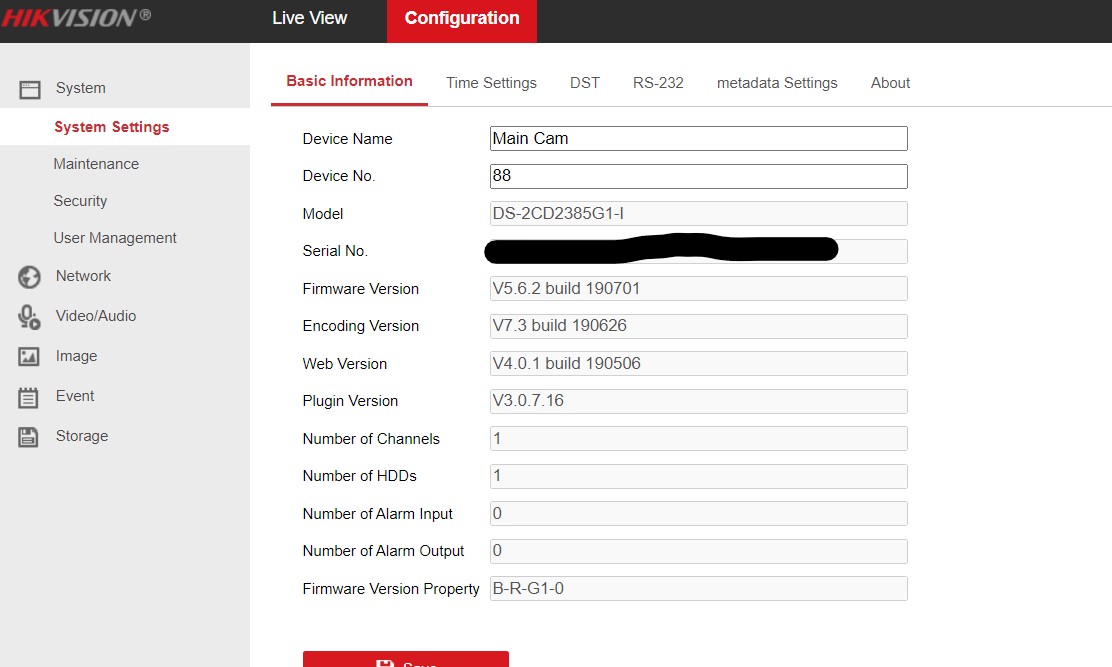Click the Device No. input field
Screen dimensions: 1112x667
(698, 176)
